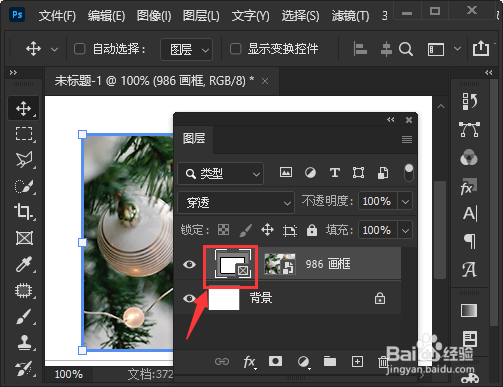
Task: Open the History panel icon
Action: click(469, 101)
